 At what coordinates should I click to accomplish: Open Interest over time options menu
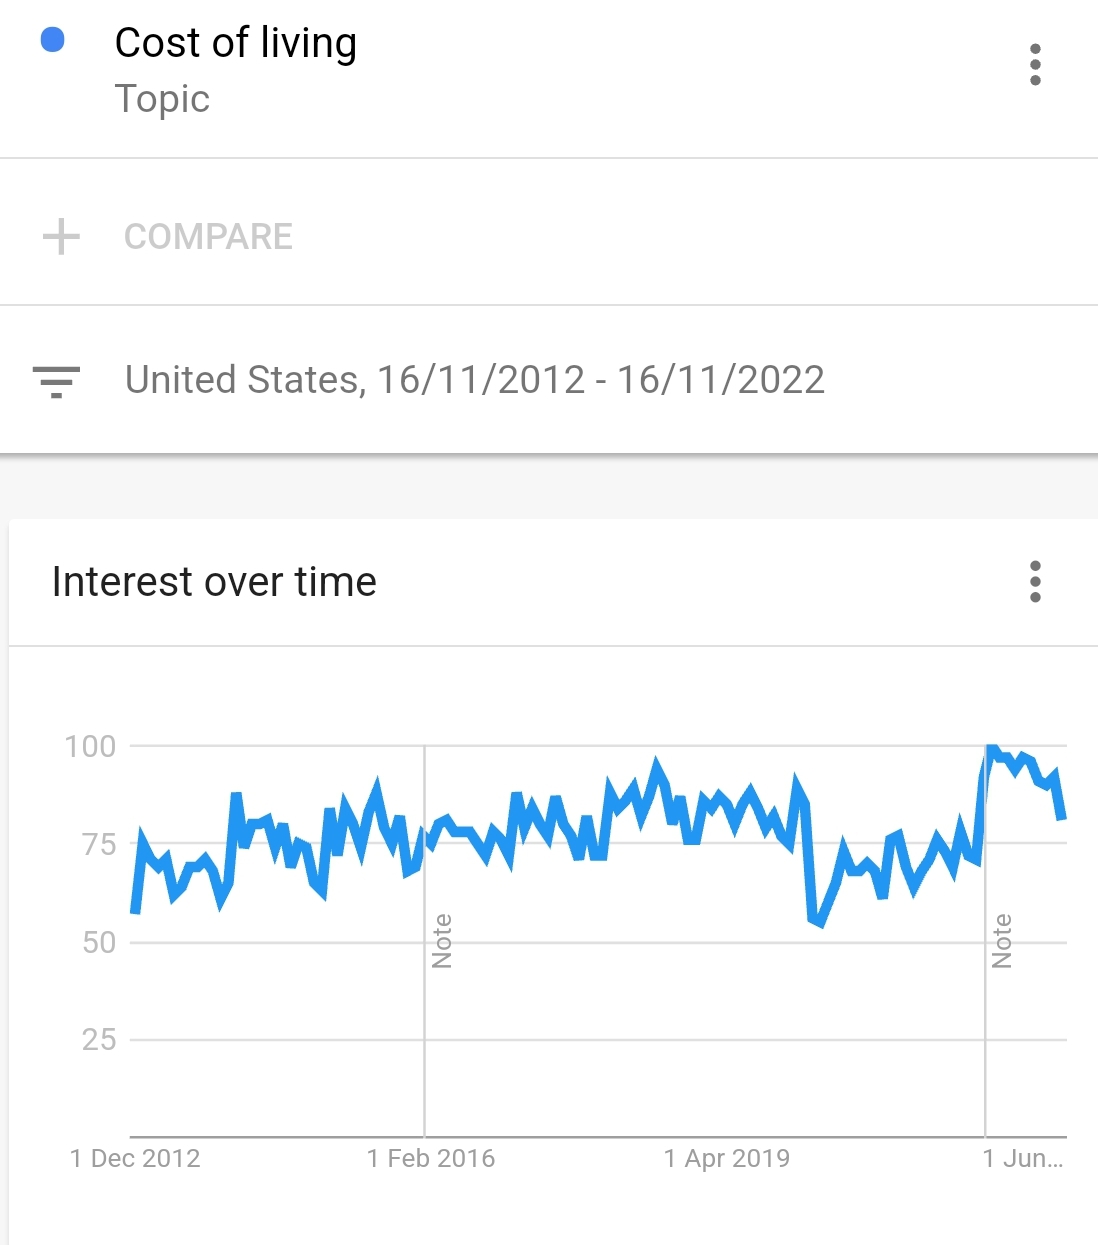[x=1035, y=581]
